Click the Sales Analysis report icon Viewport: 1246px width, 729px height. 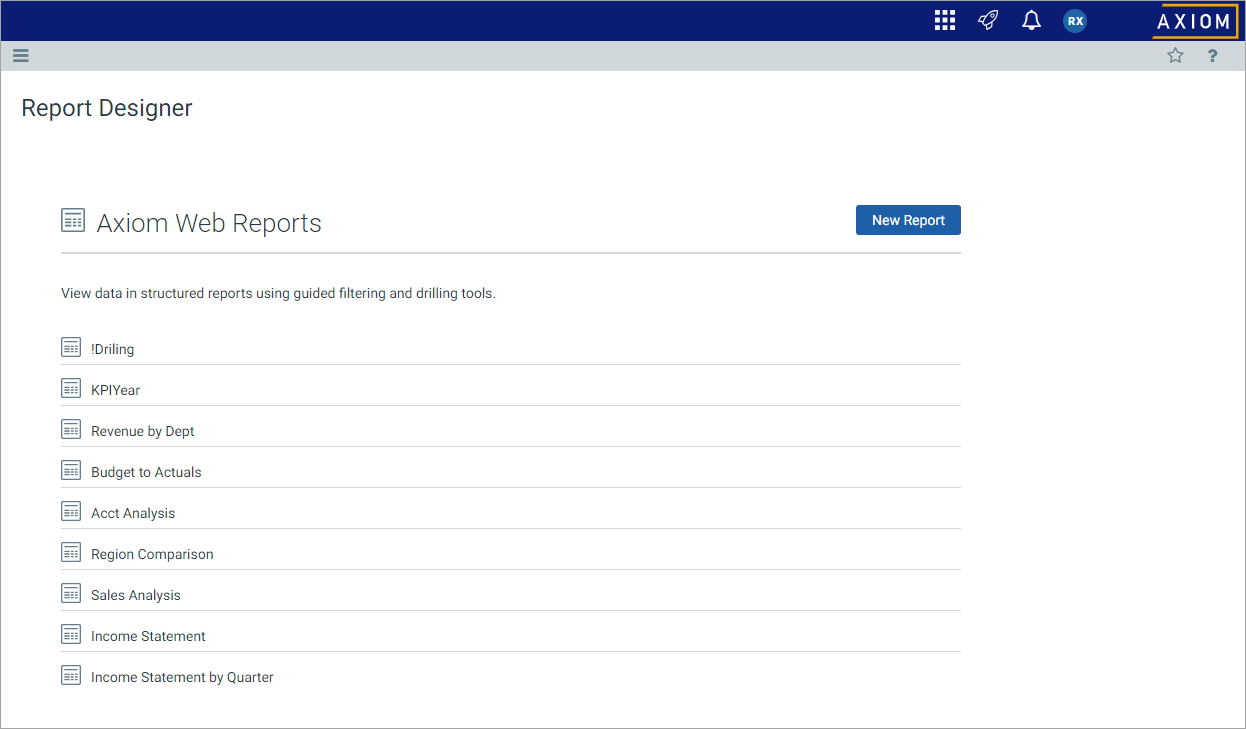[x=71, y=593]
